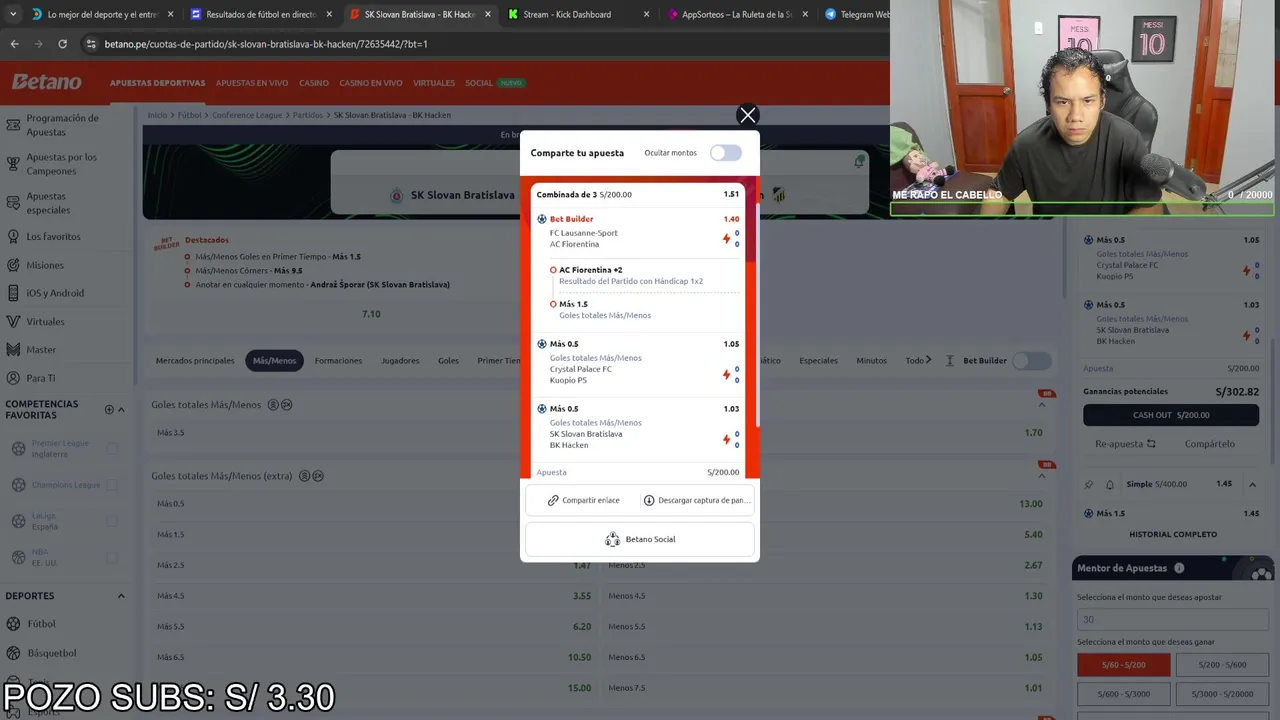
Task: Open Misiones target icon
Action: click(13, 265)
